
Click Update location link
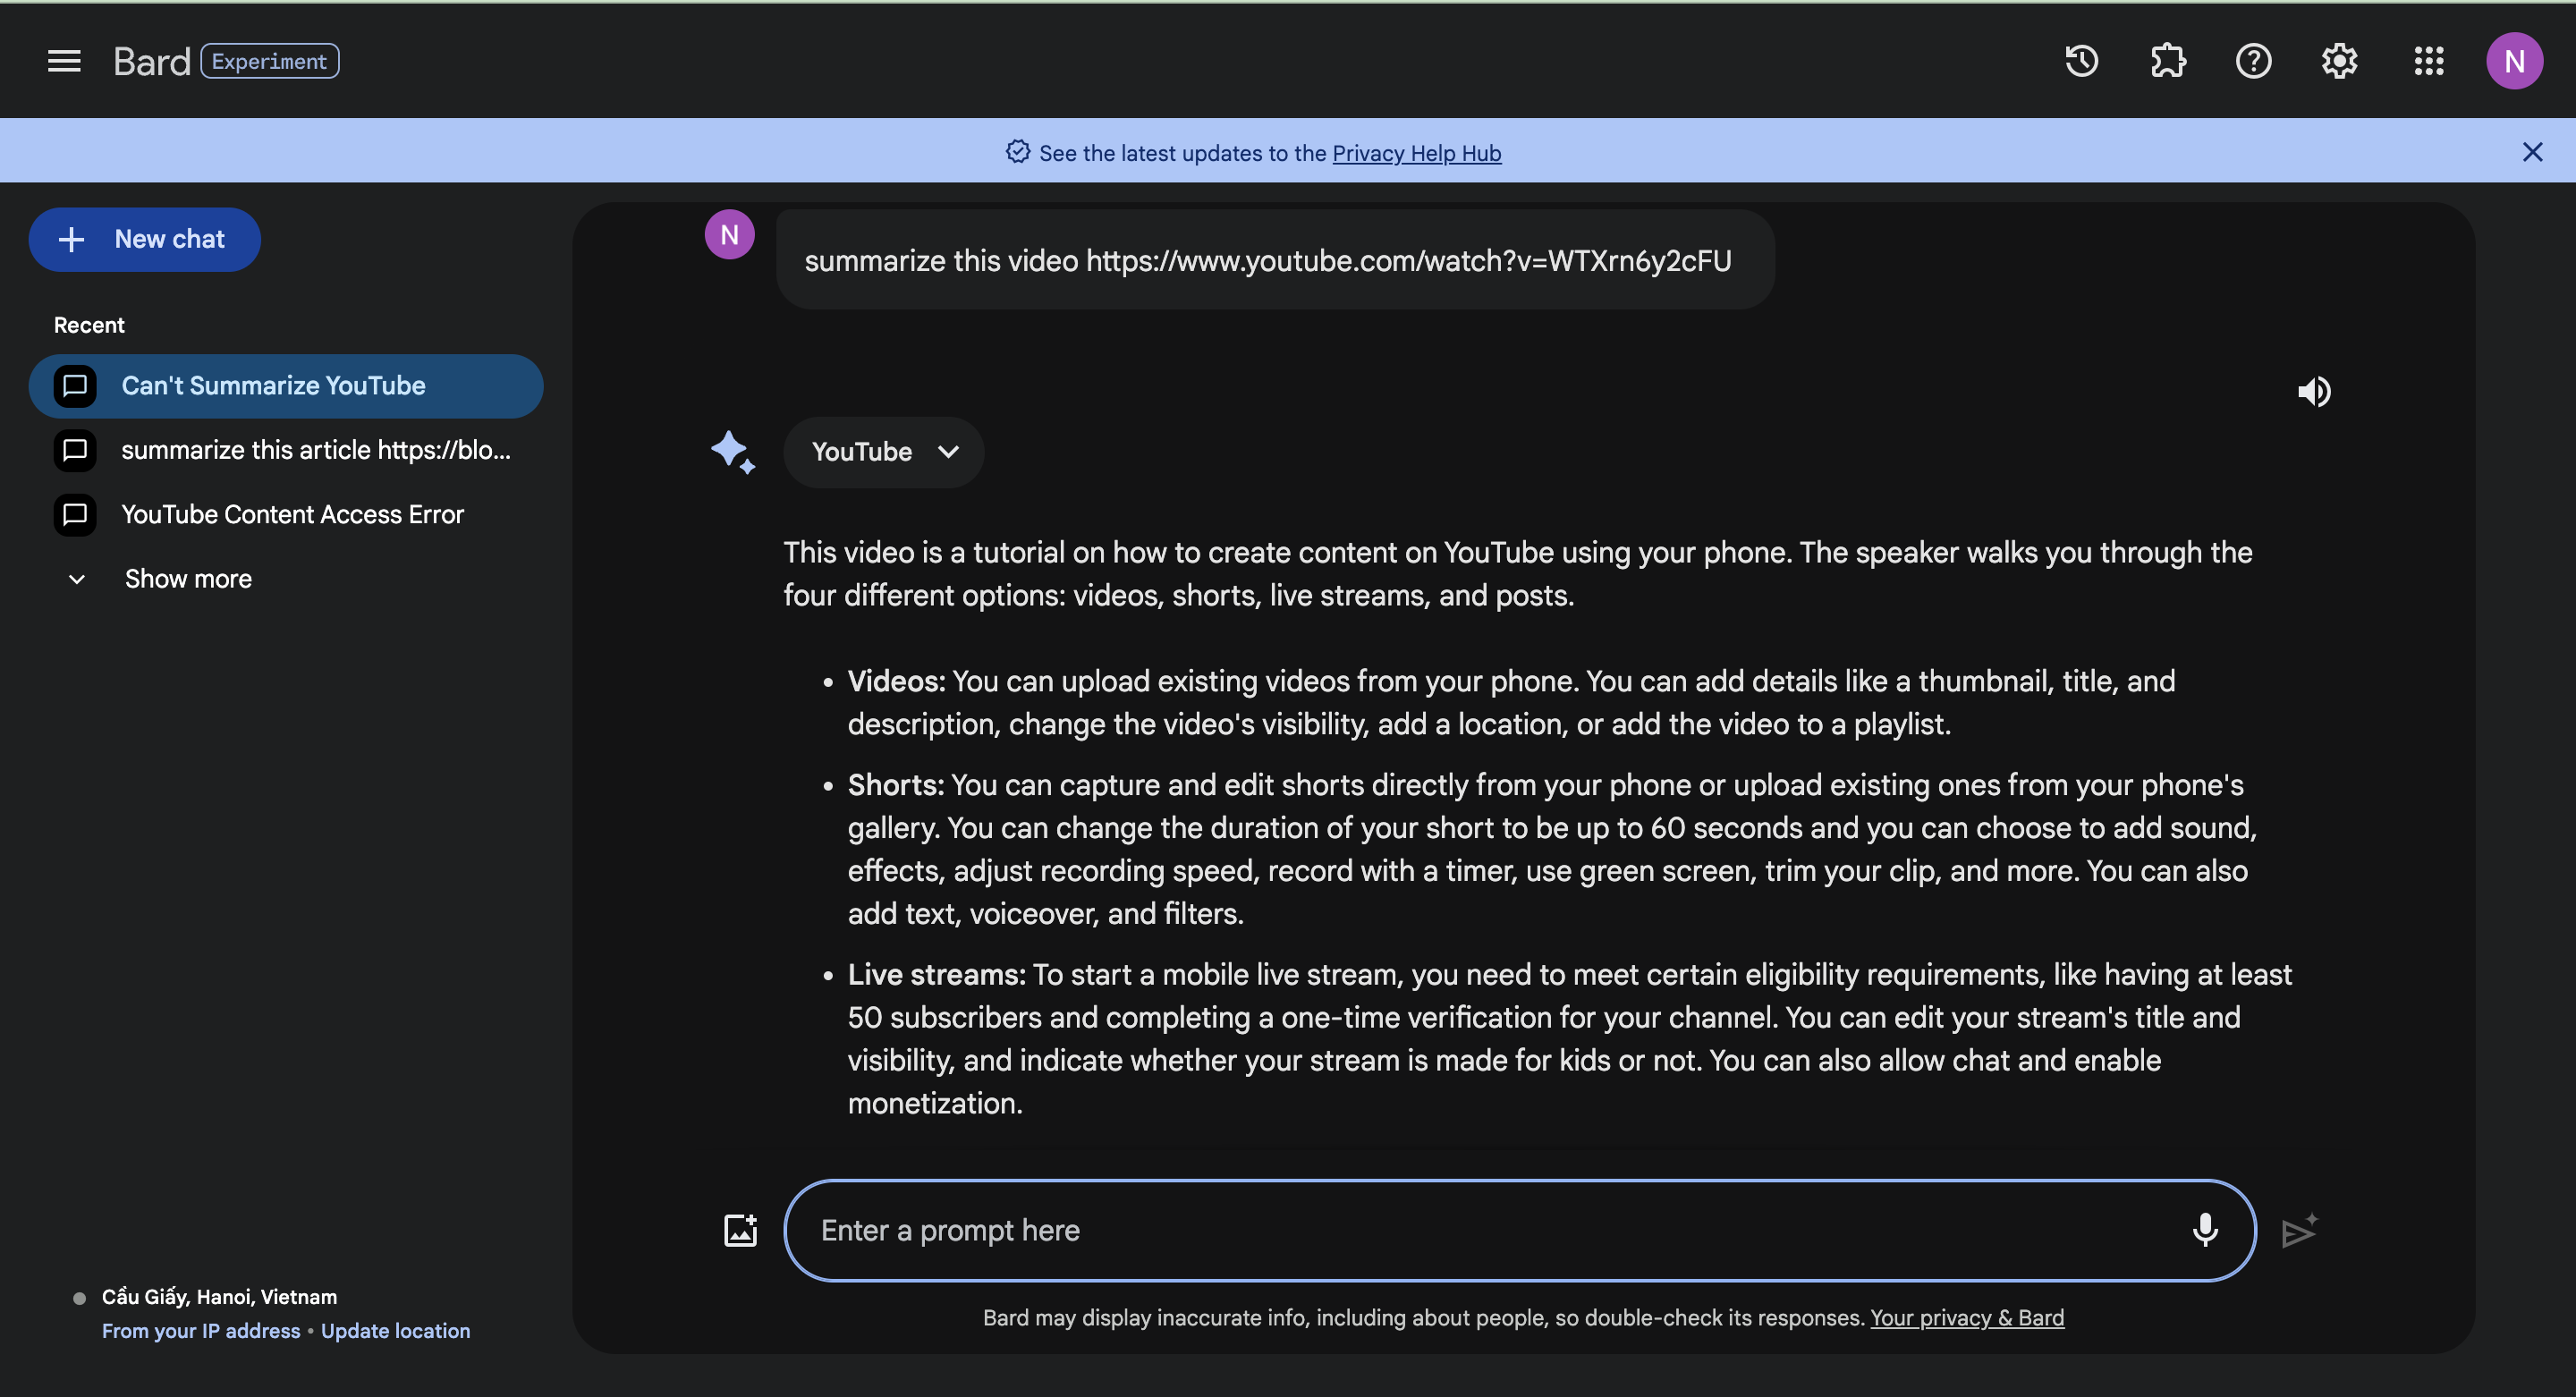click(395, 1331)
